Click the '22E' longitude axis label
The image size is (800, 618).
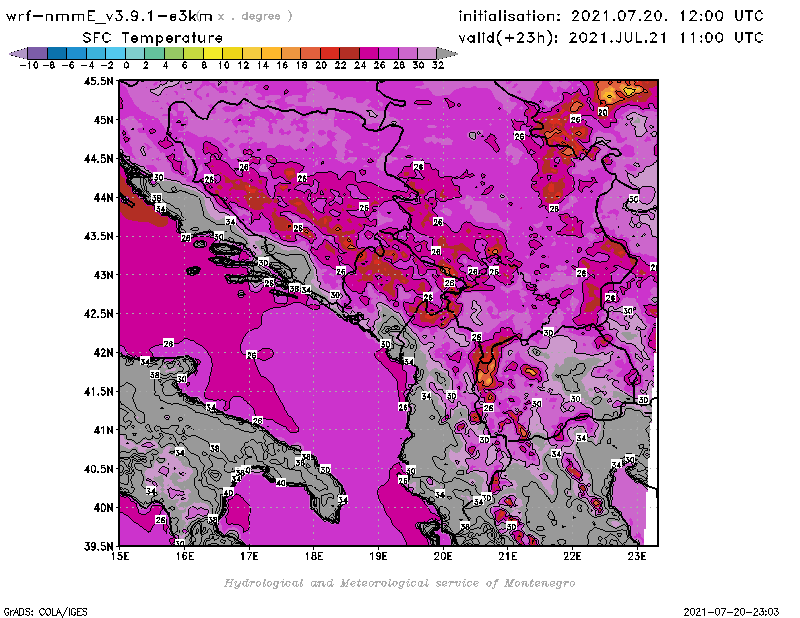pyautogui.click(x=572, y=556)
